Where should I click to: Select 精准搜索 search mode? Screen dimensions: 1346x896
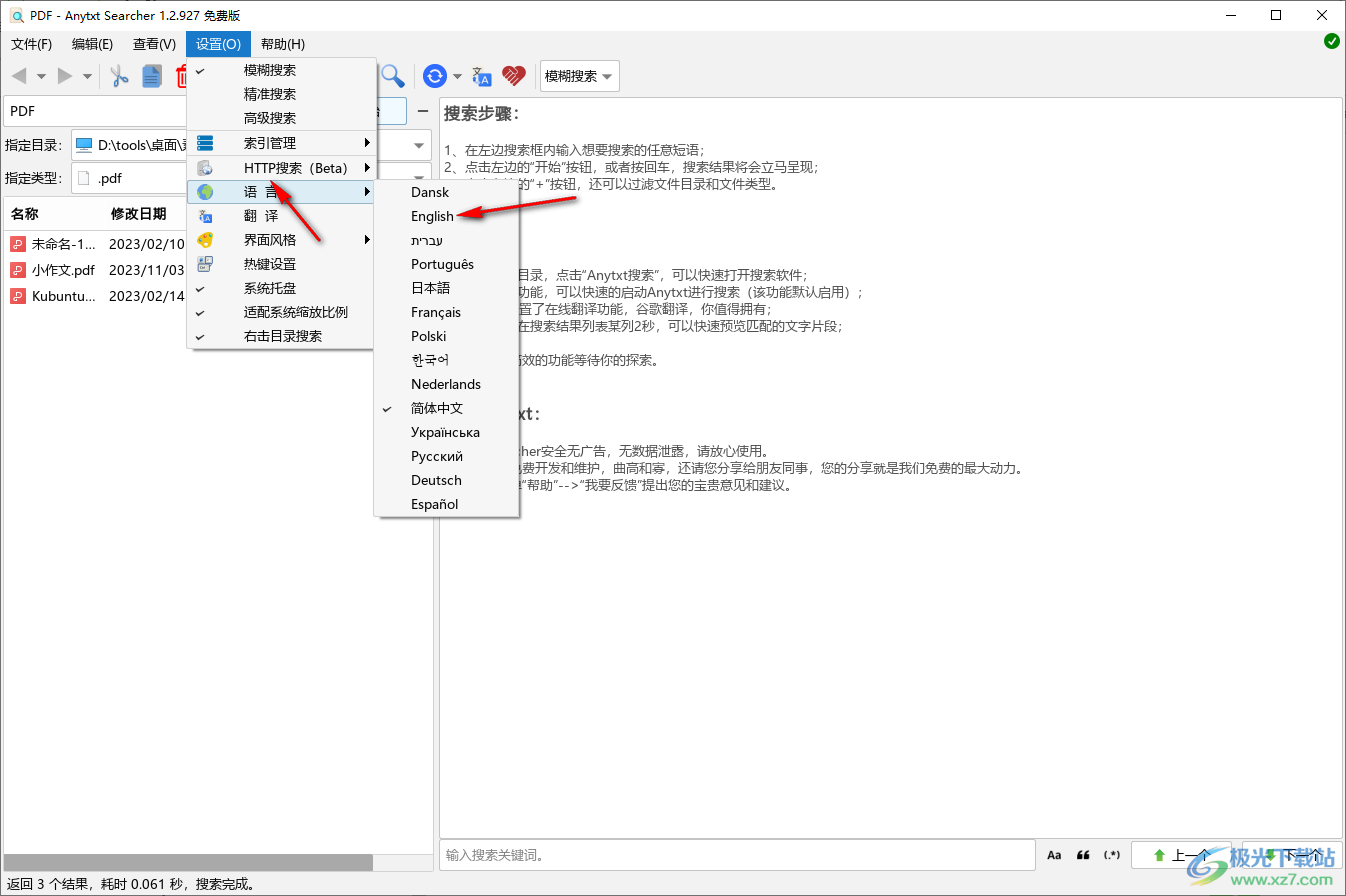[x=281, y=94]
